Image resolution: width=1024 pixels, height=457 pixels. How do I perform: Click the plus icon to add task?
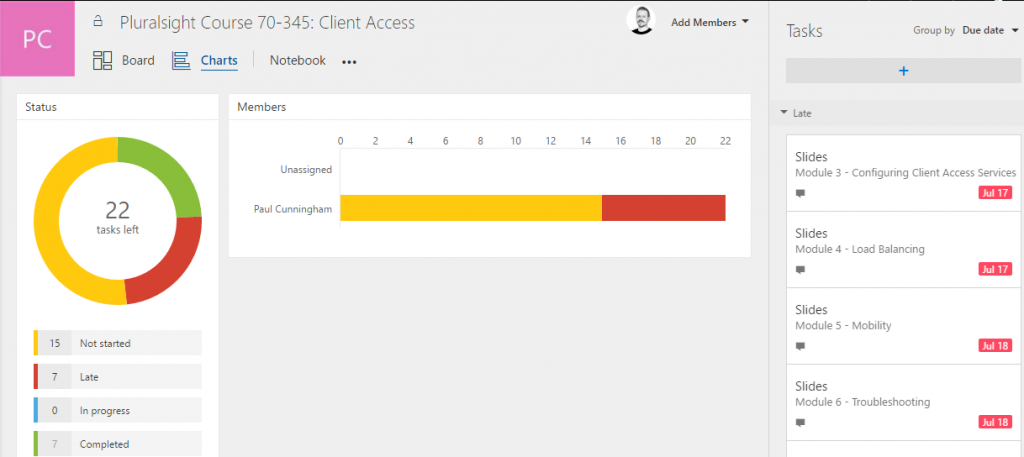(x=904, y=71)
